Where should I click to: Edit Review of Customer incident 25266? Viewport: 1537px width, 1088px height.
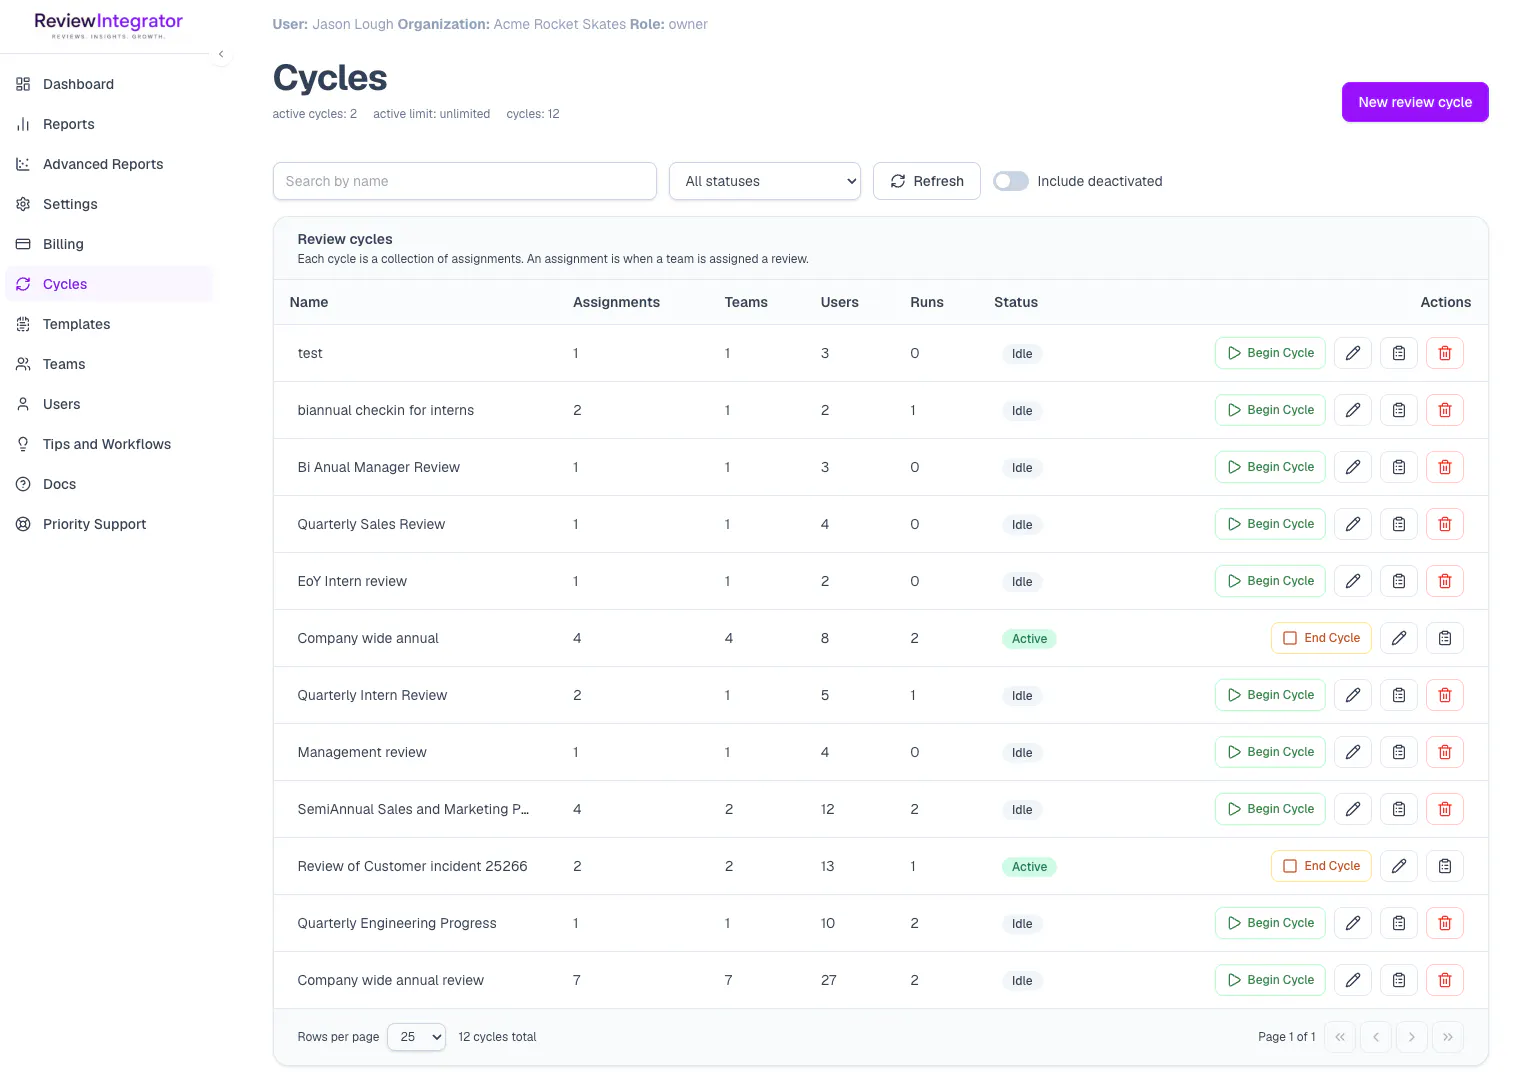pyautogui.click(x=1399, y=866)
